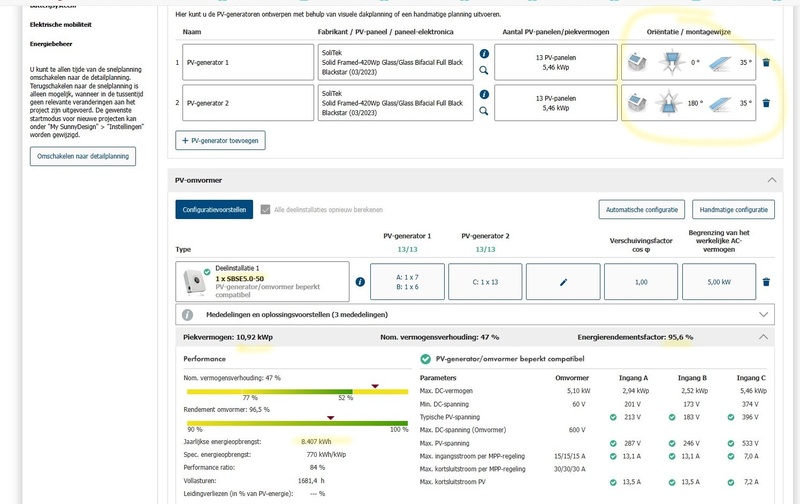Click '13 PV-panelen 5,46 kWp' for PV-generator 1
The image size is (800, 504).
tap(556, 62)
